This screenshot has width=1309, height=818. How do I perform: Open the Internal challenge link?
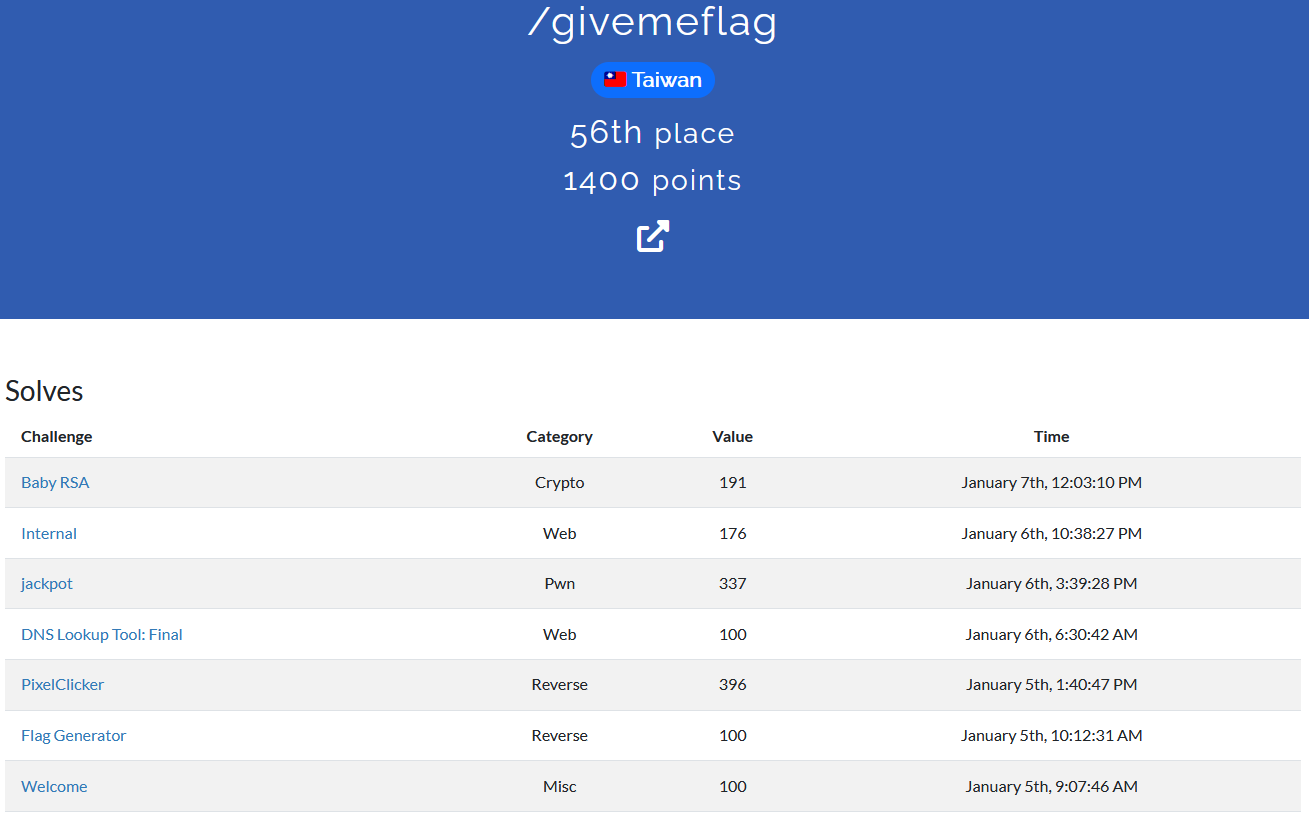click(49, 533)
